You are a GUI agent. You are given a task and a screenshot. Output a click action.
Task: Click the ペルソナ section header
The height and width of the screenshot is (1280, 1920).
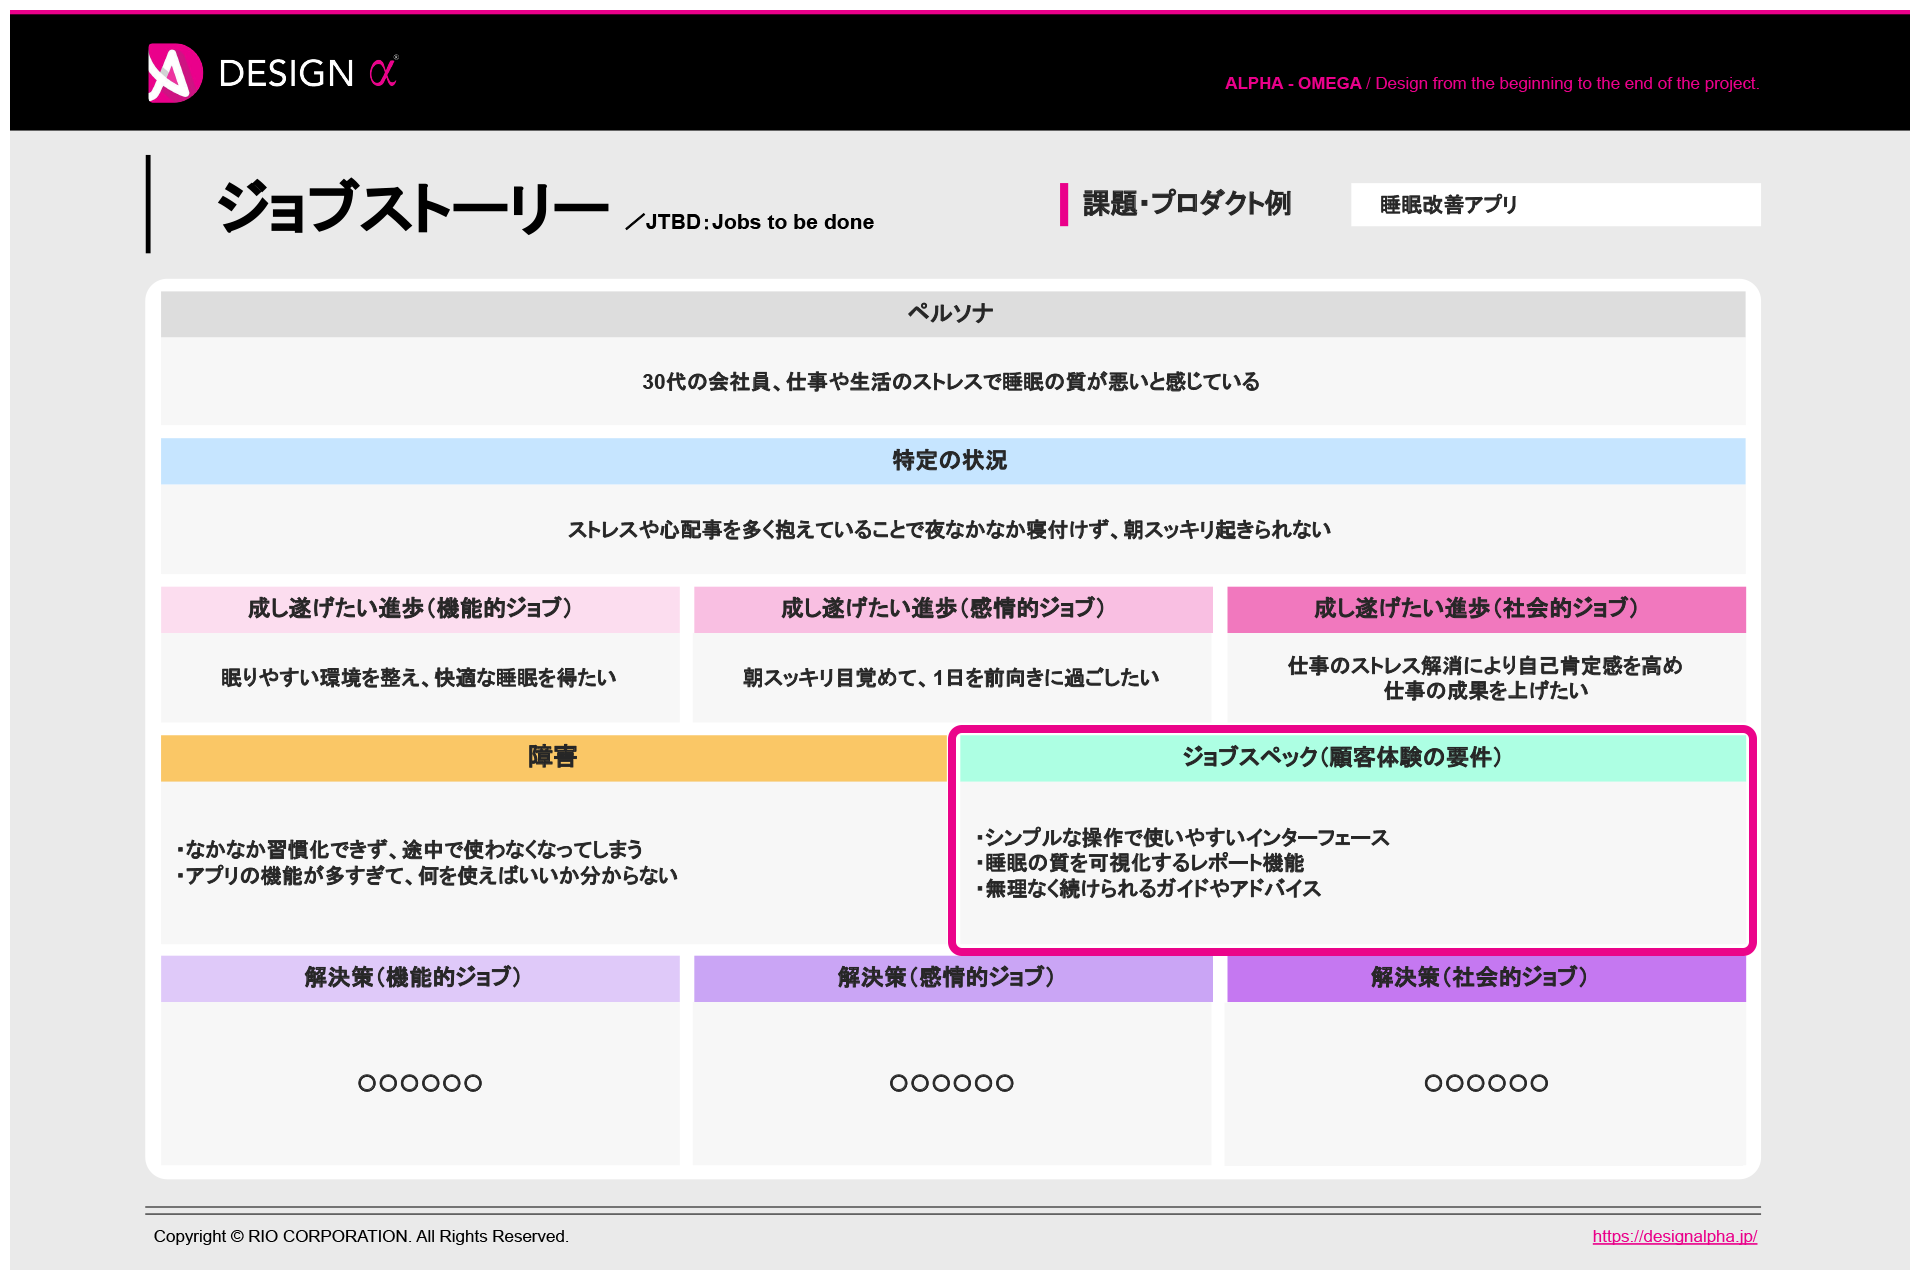952,314
